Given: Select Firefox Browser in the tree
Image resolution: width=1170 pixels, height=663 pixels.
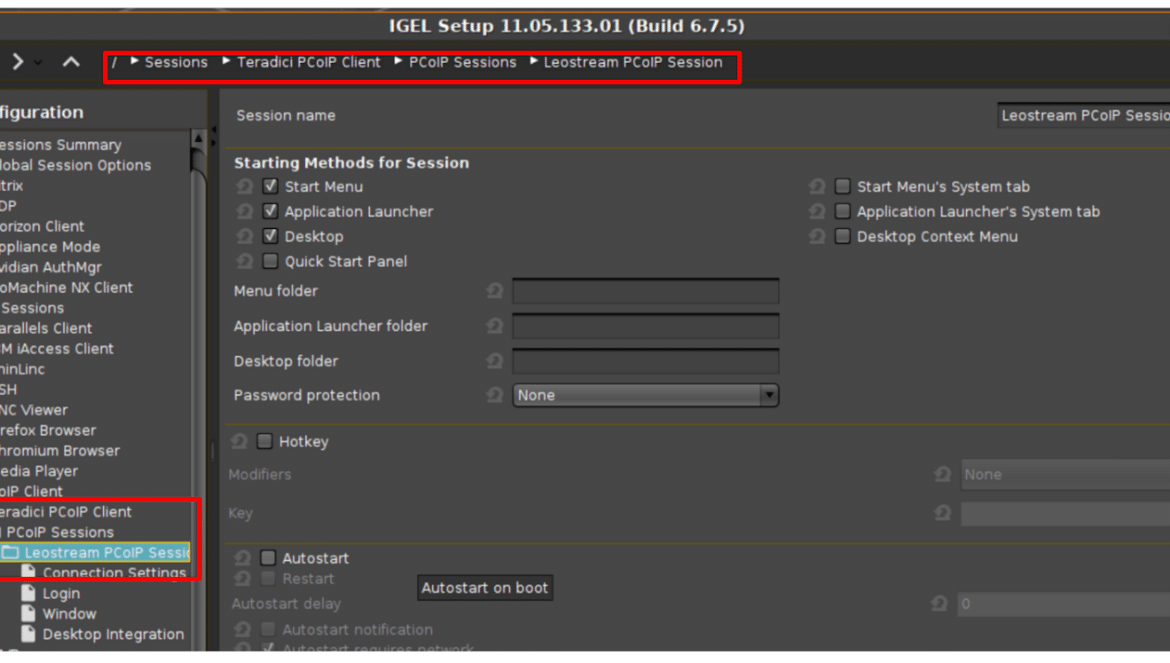Looking at the screenshot, I should click(x=48, y=430).
